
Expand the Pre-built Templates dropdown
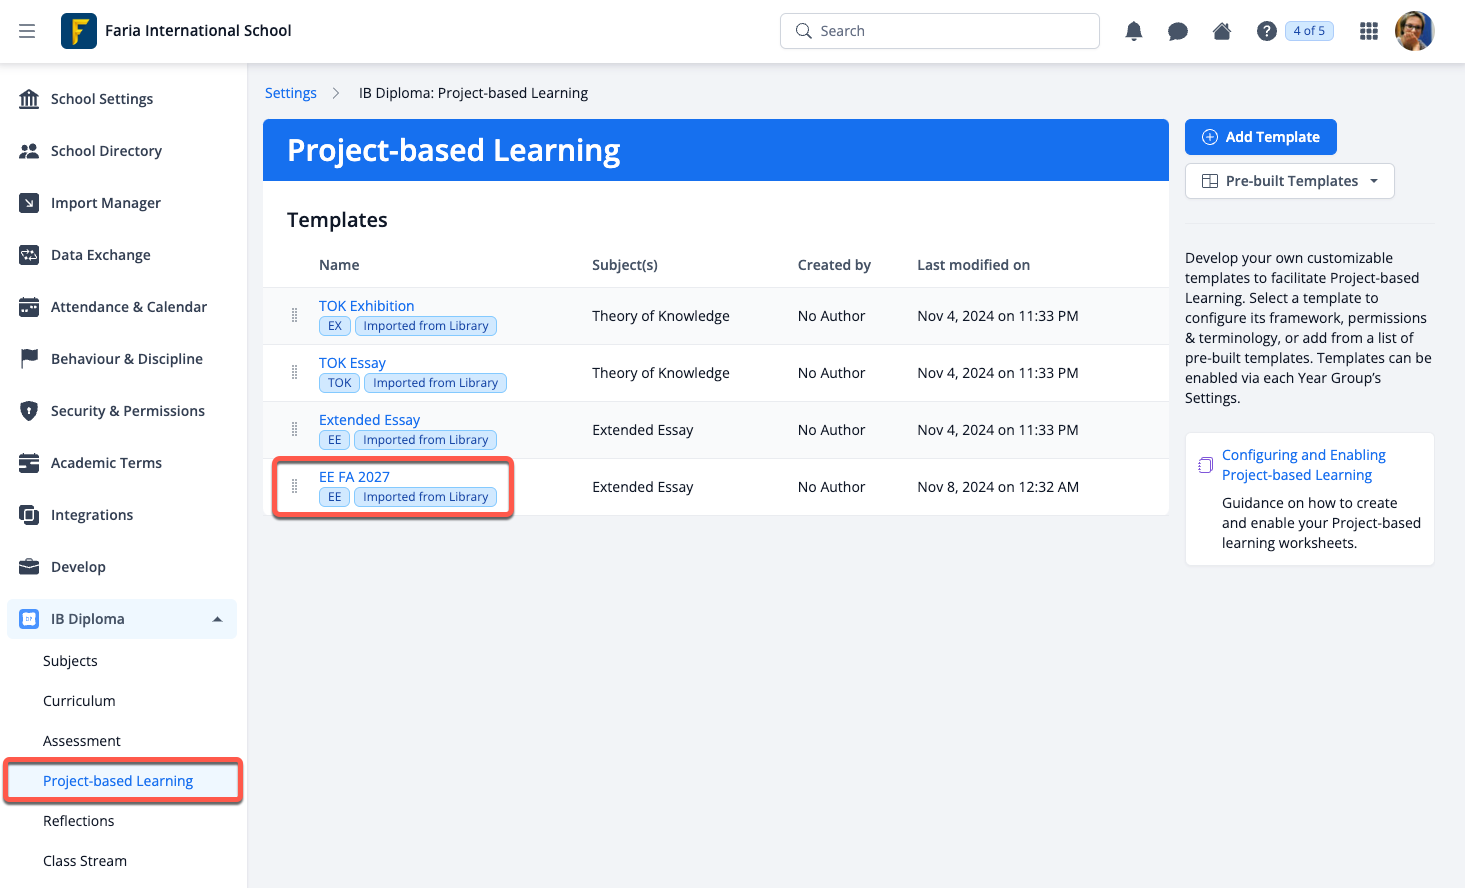tap(1289, 181)
